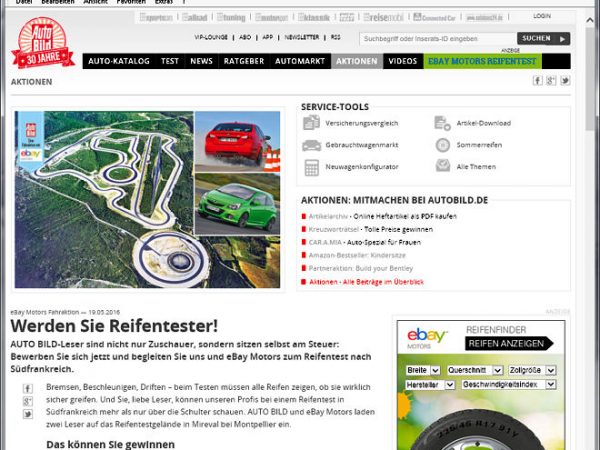Viewport: 600px width, 450px height.
Task: Open the Kreuzworträtsel link
Action: coord(333,230)
